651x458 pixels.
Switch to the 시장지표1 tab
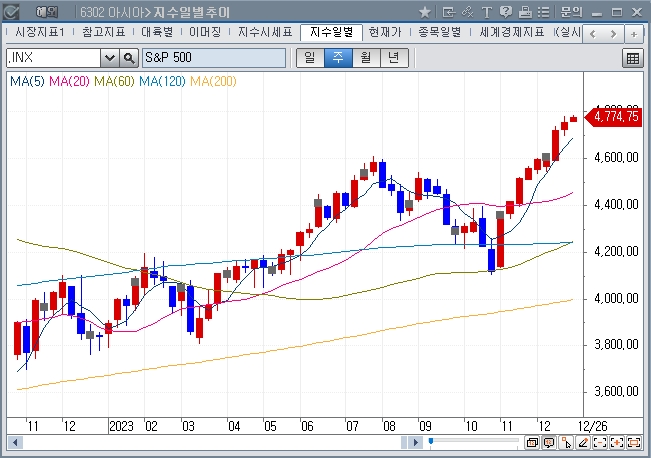pos(39,32)
